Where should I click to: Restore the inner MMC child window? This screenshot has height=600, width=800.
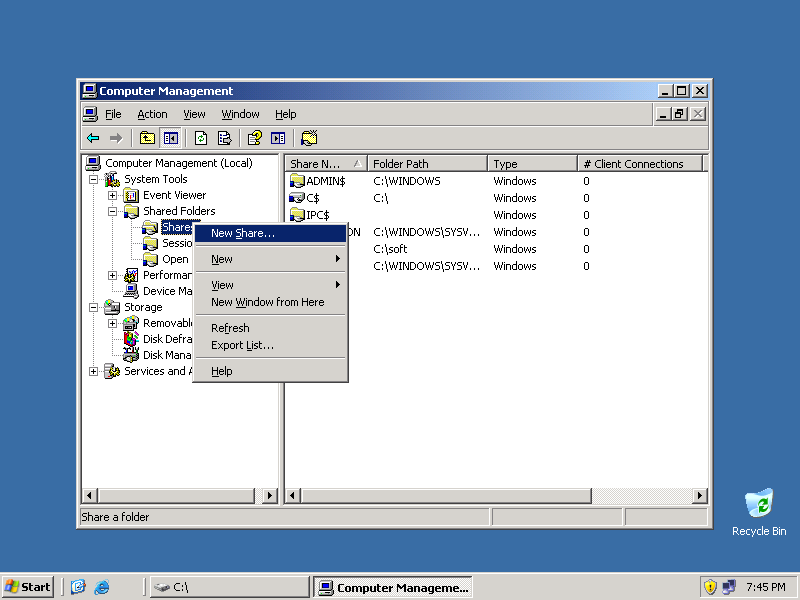[x=680, y=114]
